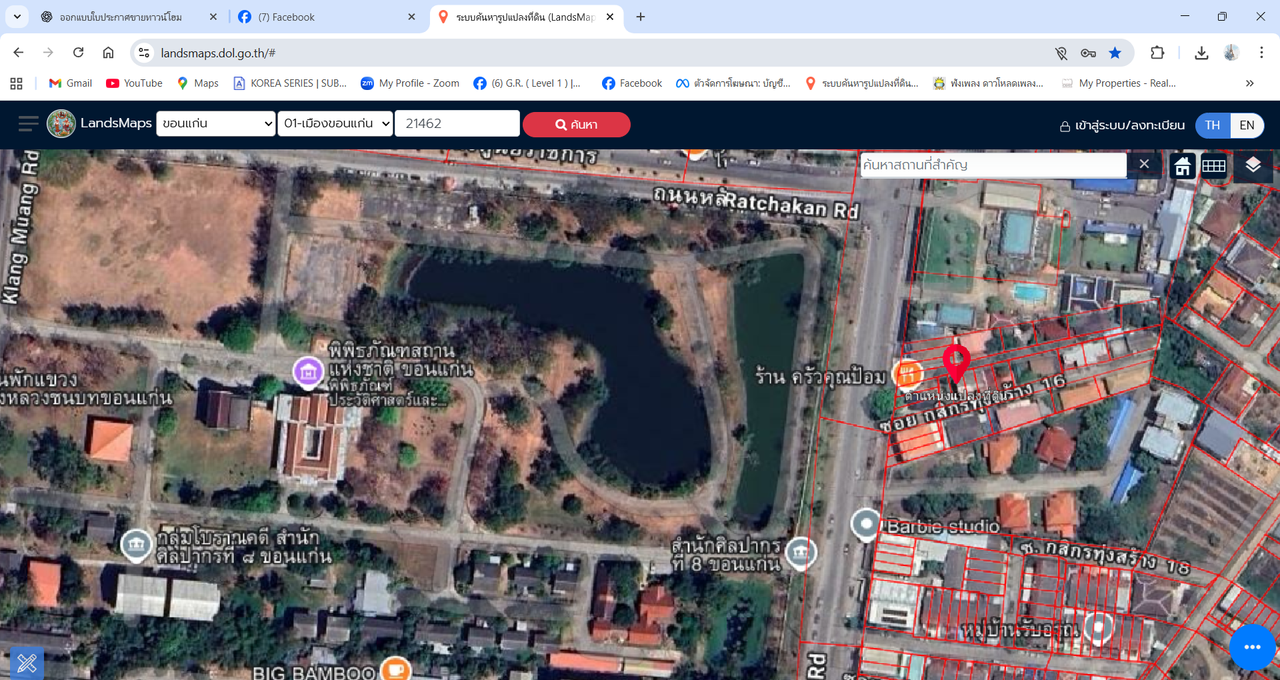Expand the district dropdown 01-เมืองขอนแก่น
The image size is (1280, 680).
(x=334, y=124)
